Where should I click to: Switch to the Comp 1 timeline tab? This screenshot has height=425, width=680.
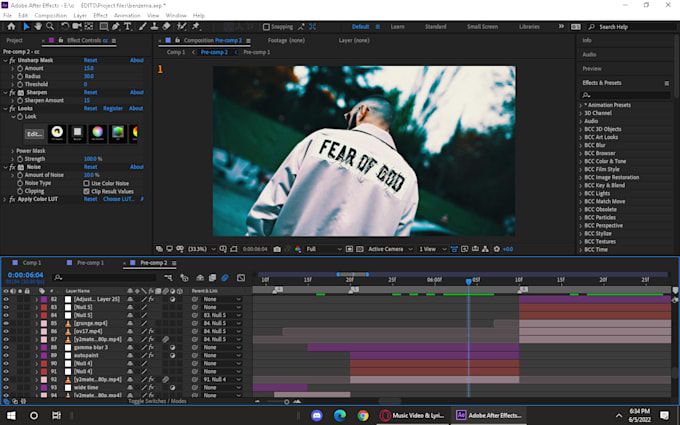[32, 263]
